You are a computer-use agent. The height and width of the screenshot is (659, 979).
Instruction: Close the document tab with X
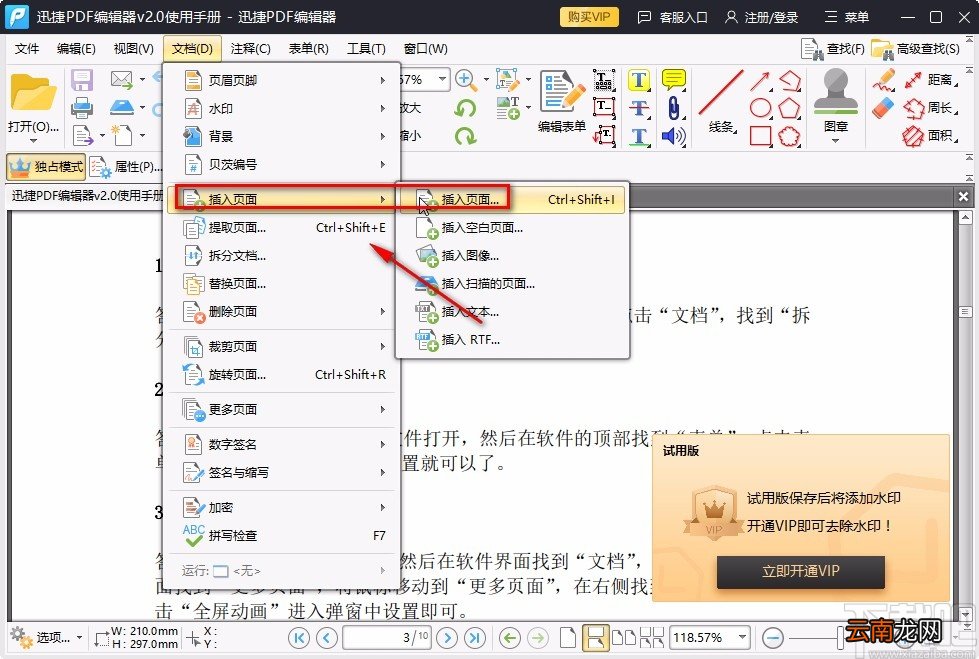tap(963, 197)
